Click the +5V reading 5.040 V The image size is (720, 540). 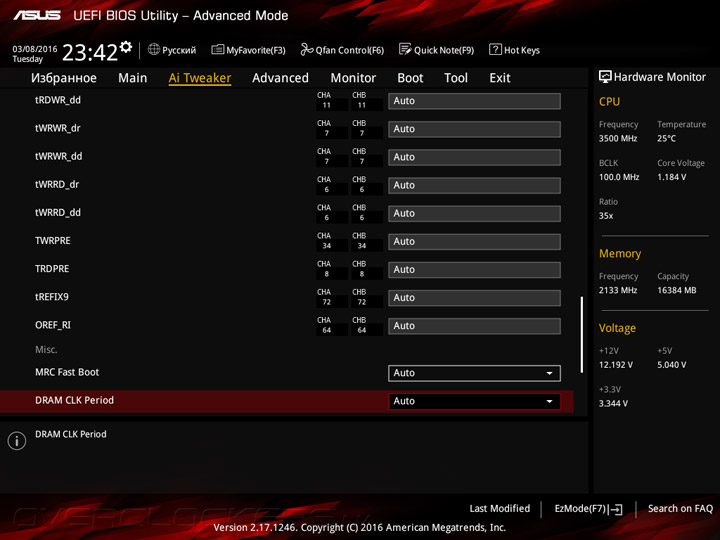pyautogui.click(x=672, y=365)
